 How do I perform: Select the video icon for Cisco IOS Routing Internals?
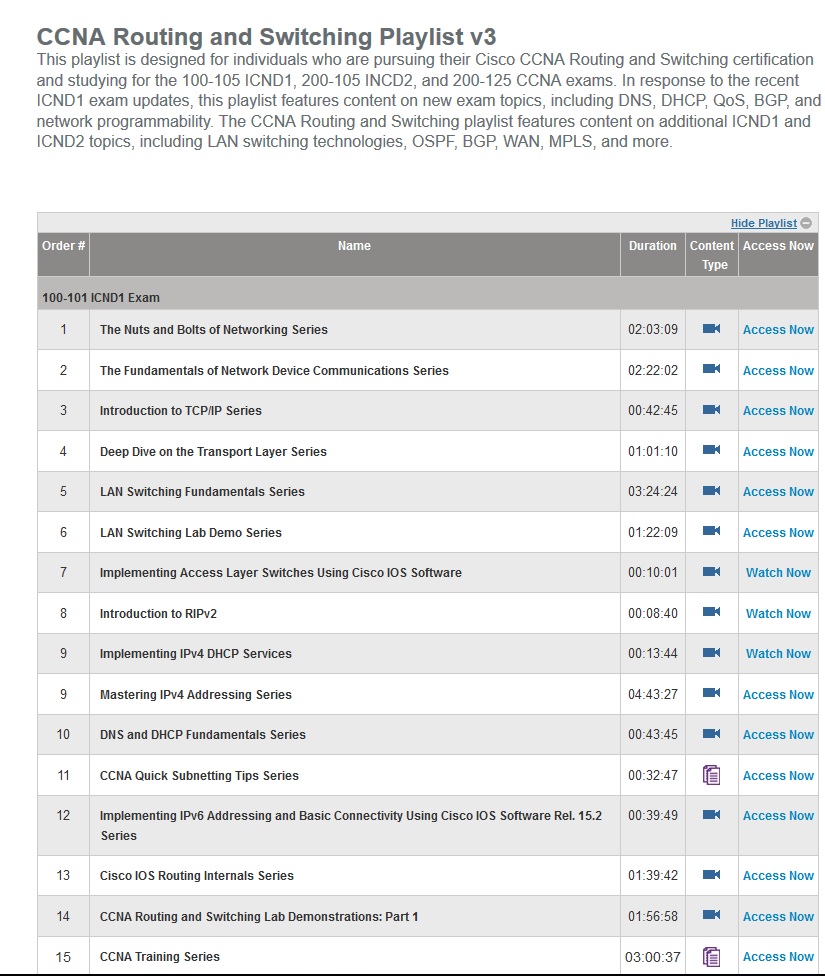[x=712, y=875]
